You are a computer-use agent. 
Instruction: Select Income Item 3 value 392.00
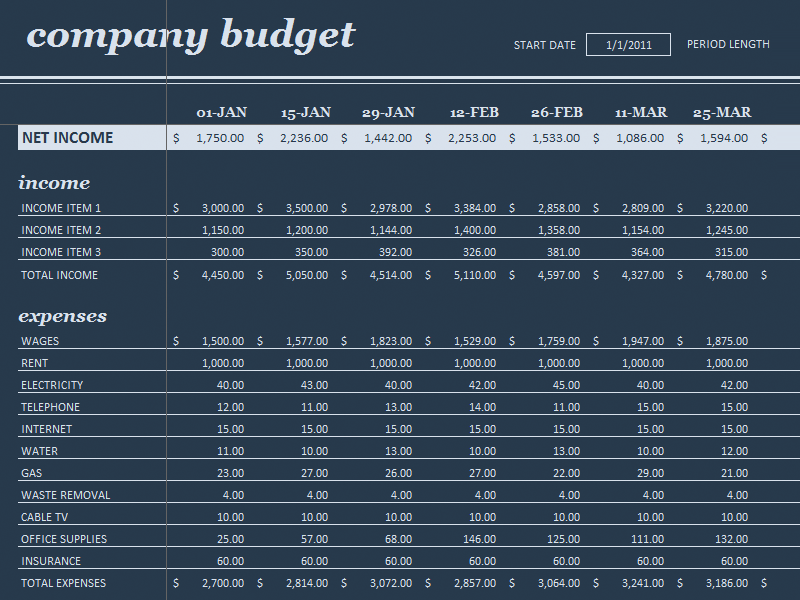click(395, 252)
